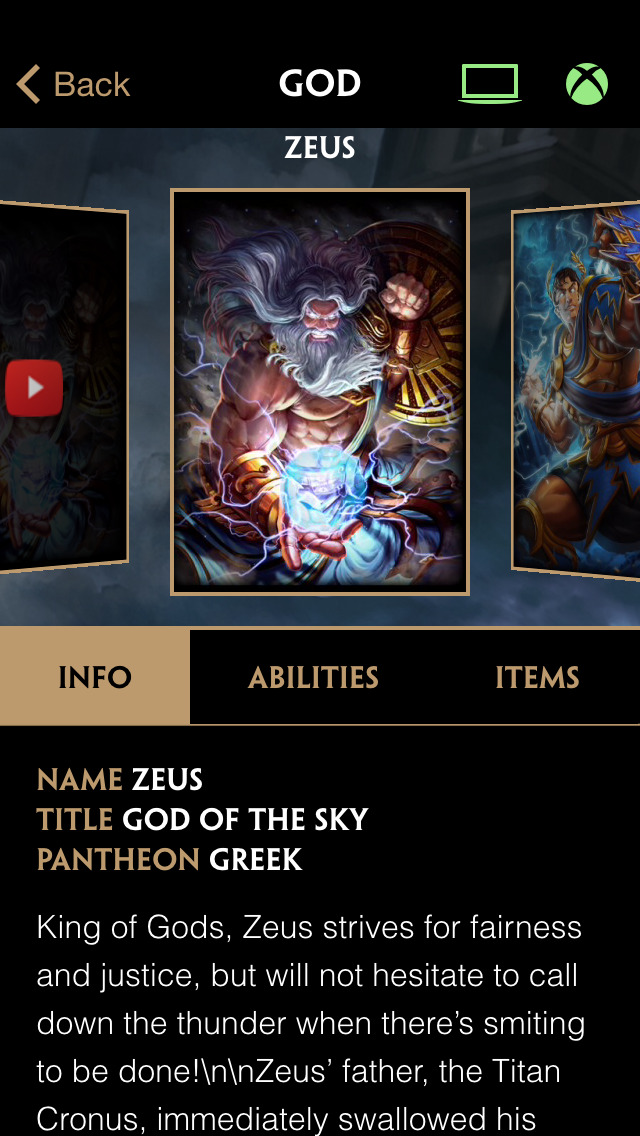Image resolution: width=640 pixels, height=1136 pixels.
Task: Click the GOD OF THE SKY title line
Action: coord(202,819)
